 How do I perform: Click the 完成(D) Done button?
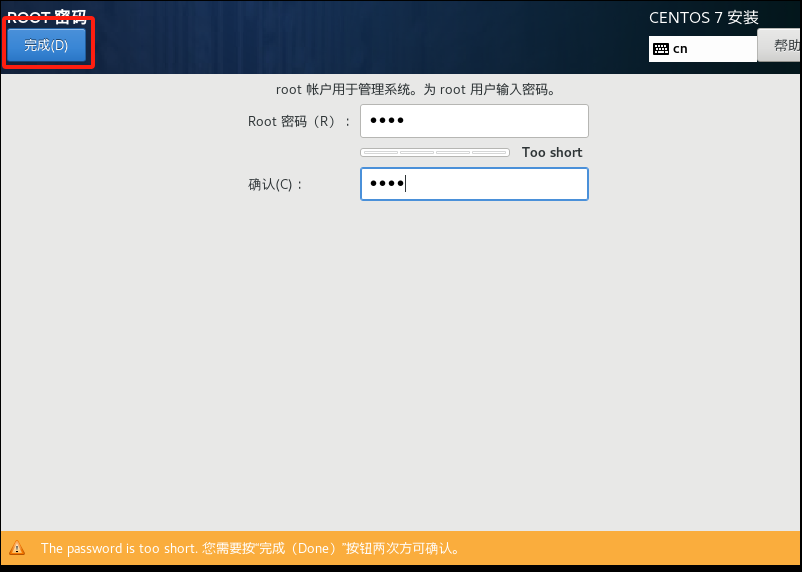coord(46,46)
